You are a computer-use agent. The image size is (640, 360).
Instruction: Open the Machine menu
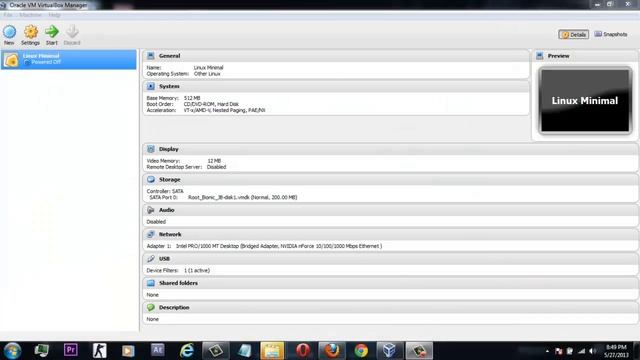[x=30, y=15]
